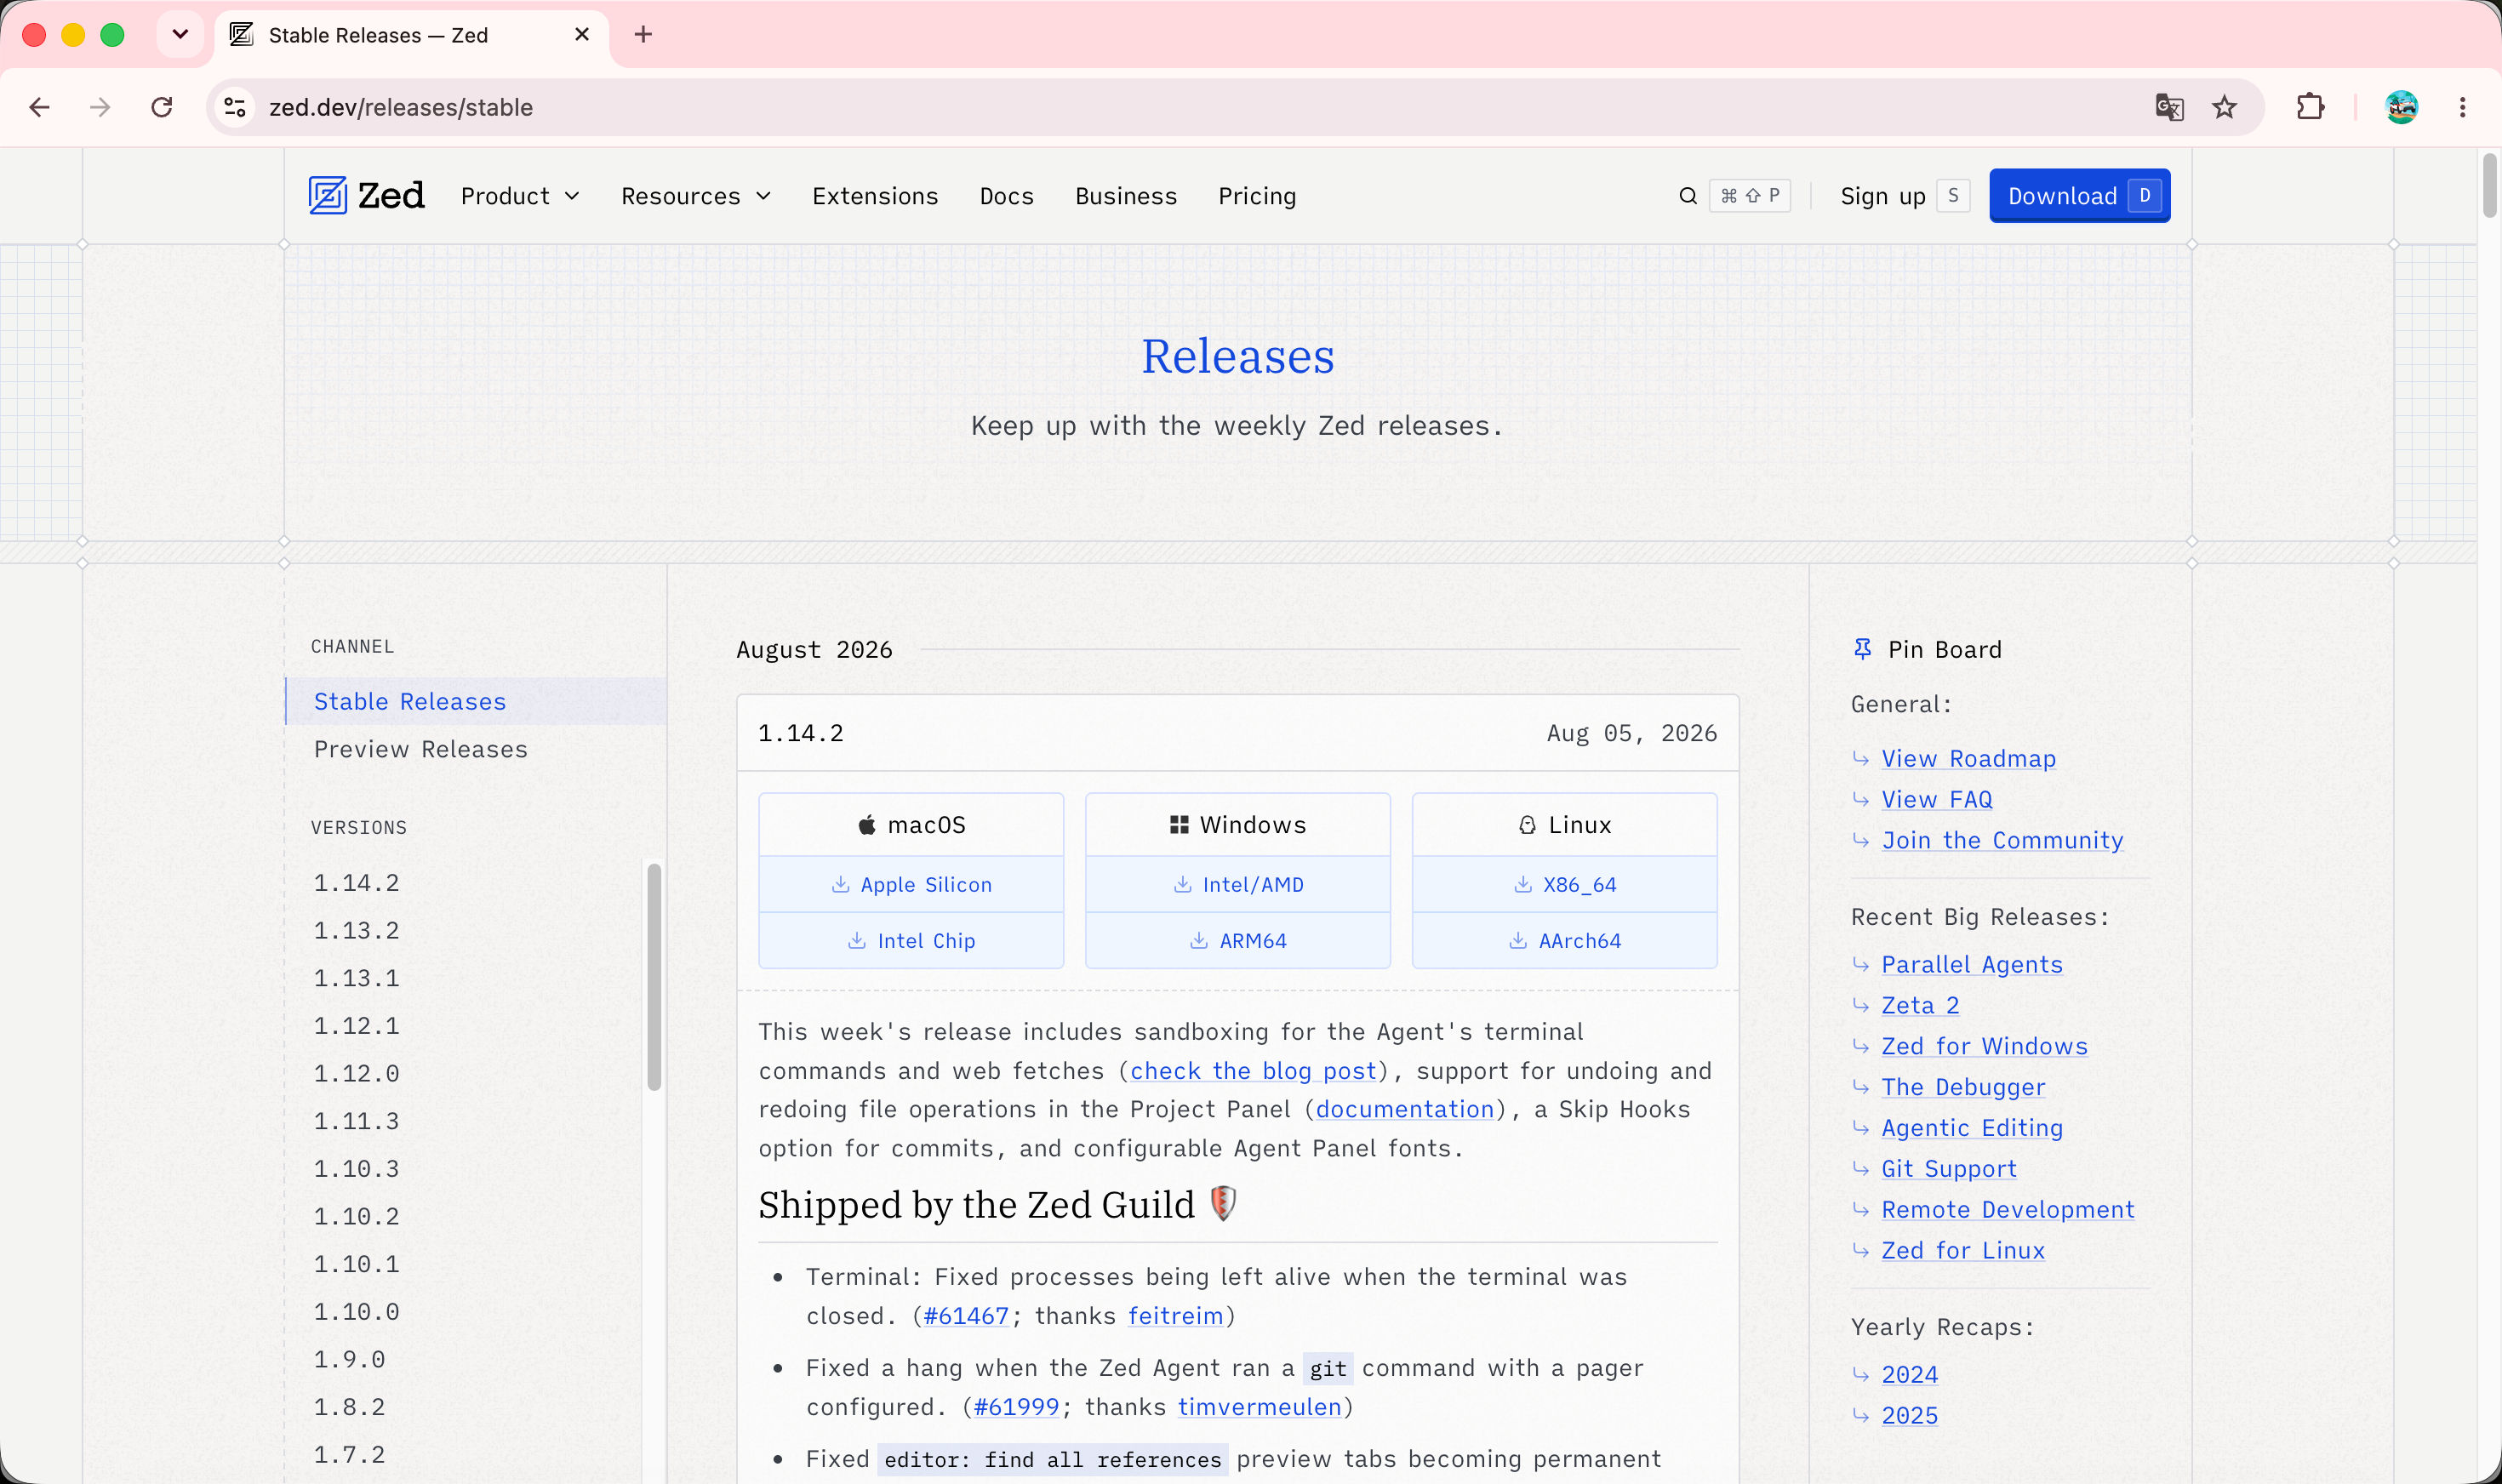
Task: Expand the Product menu
Action: click(520, 196)
